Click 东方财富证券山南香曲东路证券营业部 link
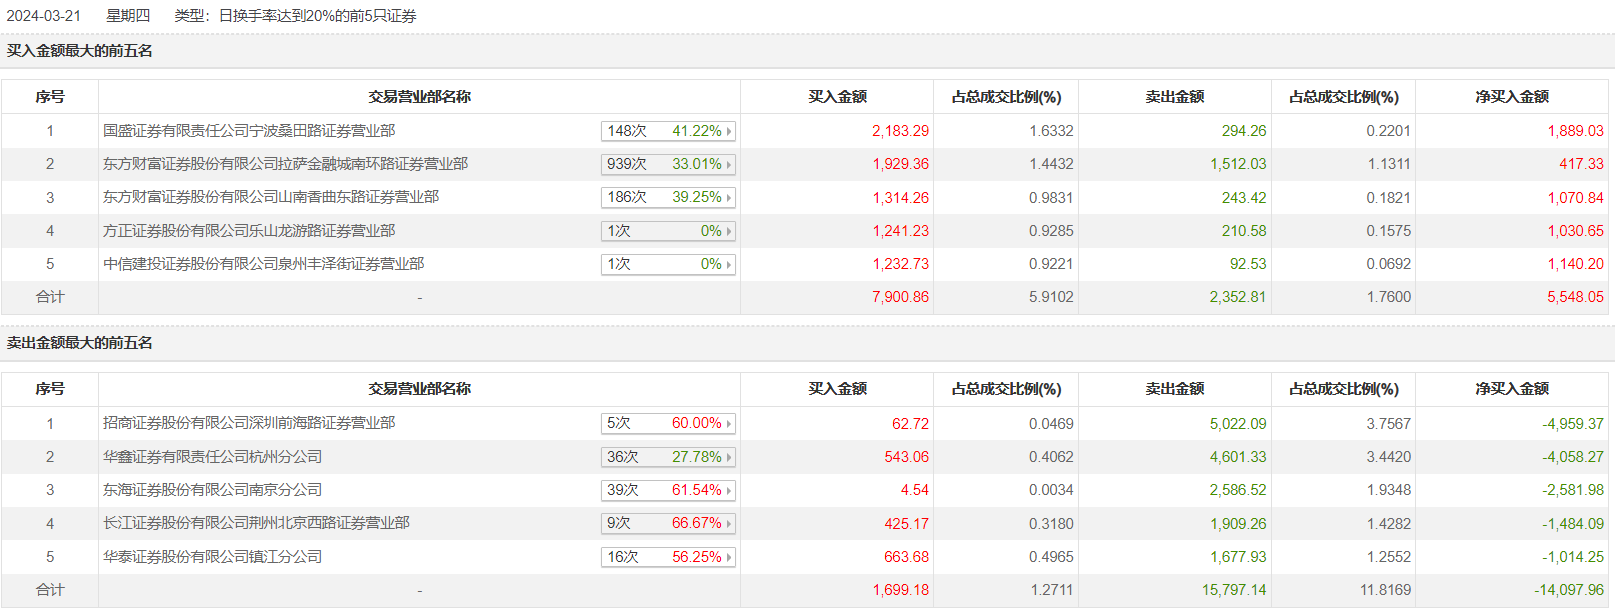The width and height of the screenshot is (1615, 610). pos(271,197)
